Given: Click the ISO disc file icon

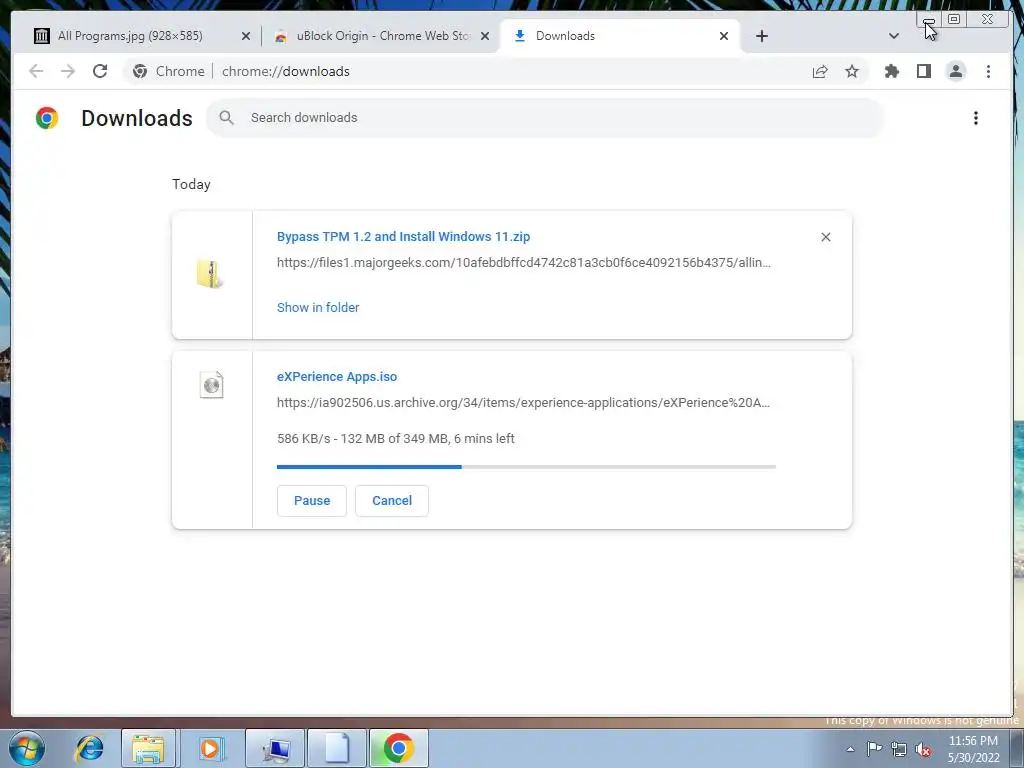Looking at the screenshot, I should (212, 385).
